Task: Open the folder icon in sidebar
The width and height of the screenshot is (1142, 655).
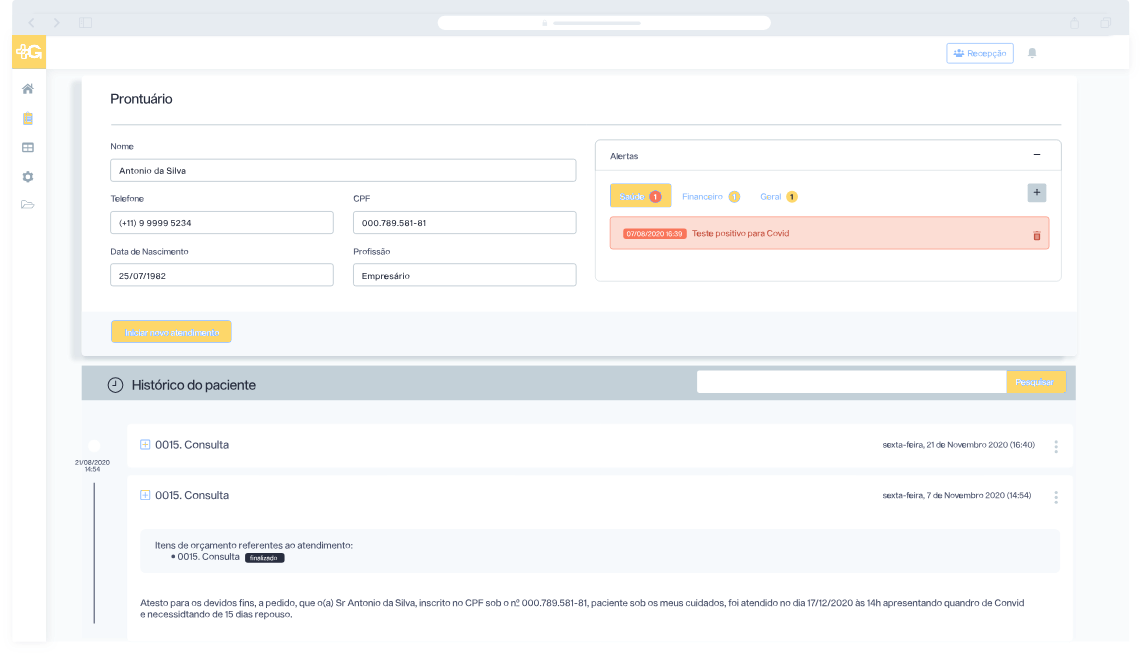Action: (28, 205)
